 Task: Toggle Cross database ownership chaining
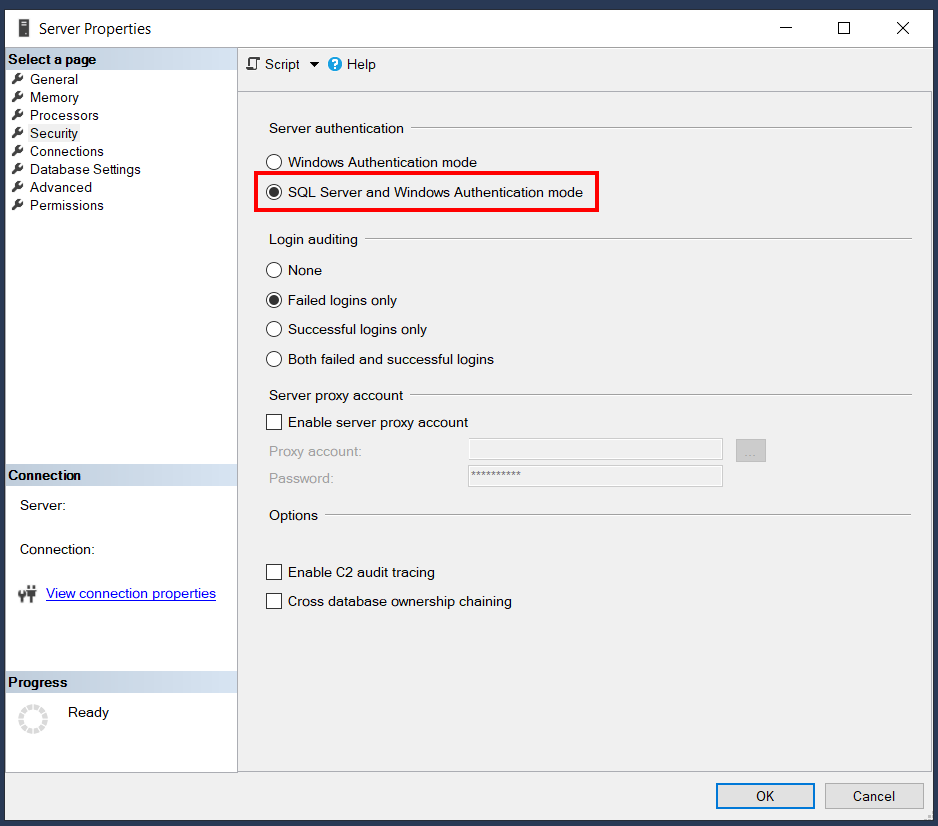pos(274,601)
